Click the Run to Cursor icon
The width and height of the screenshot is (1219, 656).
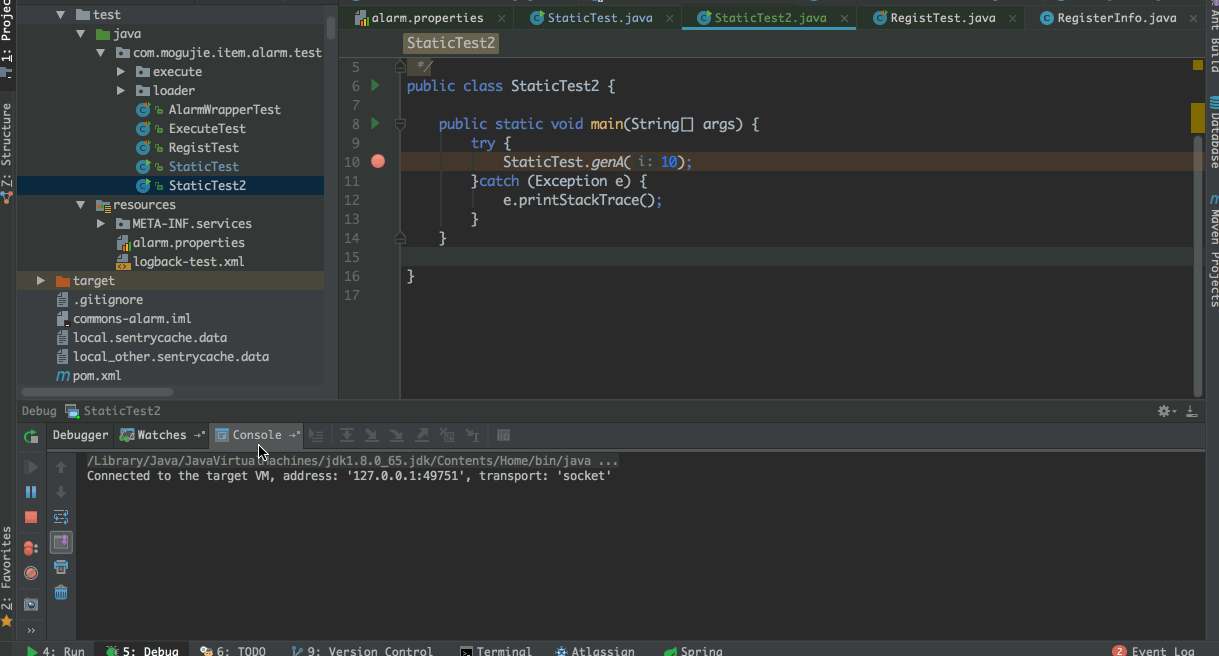pyautogui.click(x=472, y=435)
